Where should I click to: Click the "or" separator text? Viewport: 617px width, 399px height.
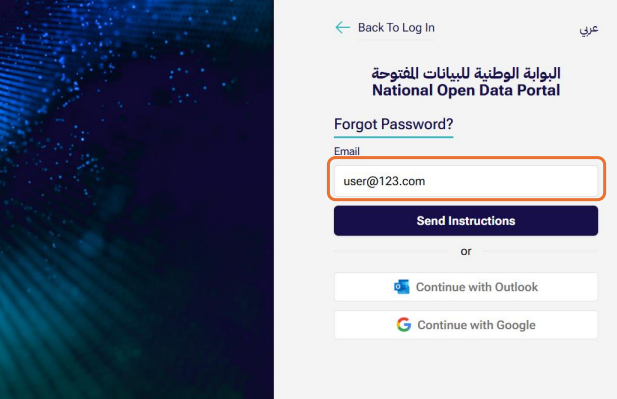[466, 251]
